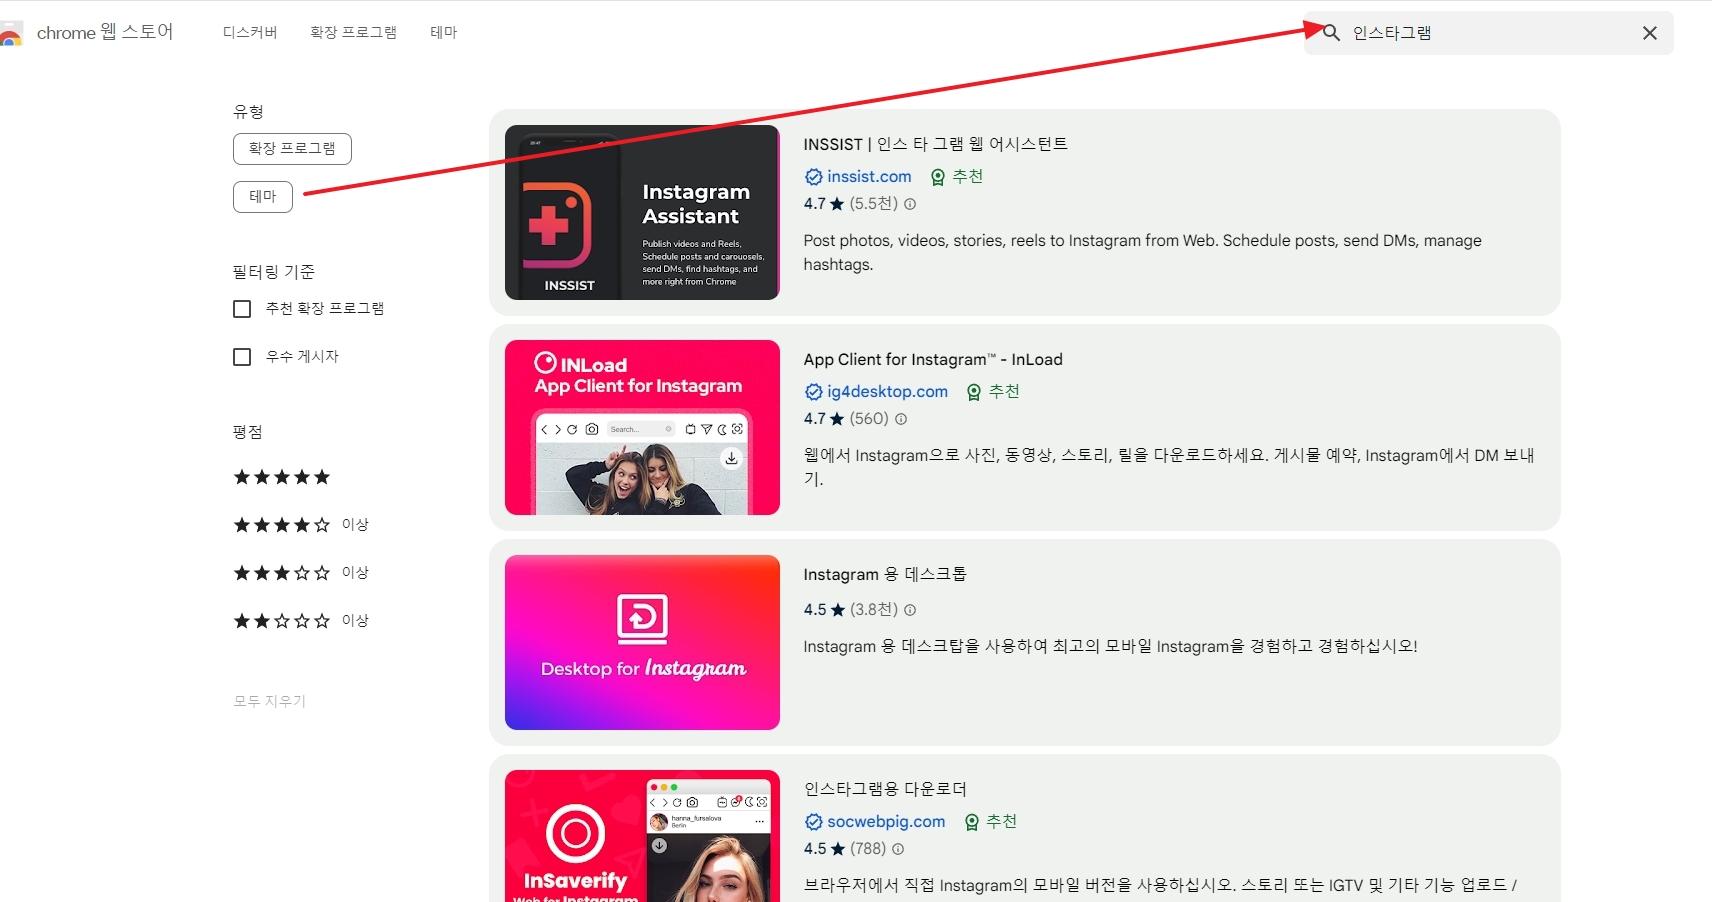
Task: Select the two stars 이상 filter
Action: [x=301, y=621]
